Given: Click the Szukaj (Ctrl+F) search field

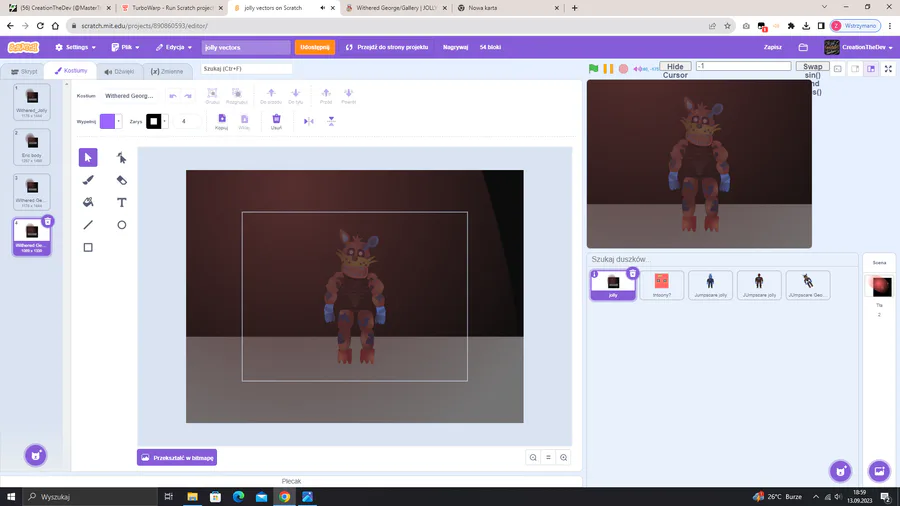Looking at the screenshot, I should pos(246,68).
